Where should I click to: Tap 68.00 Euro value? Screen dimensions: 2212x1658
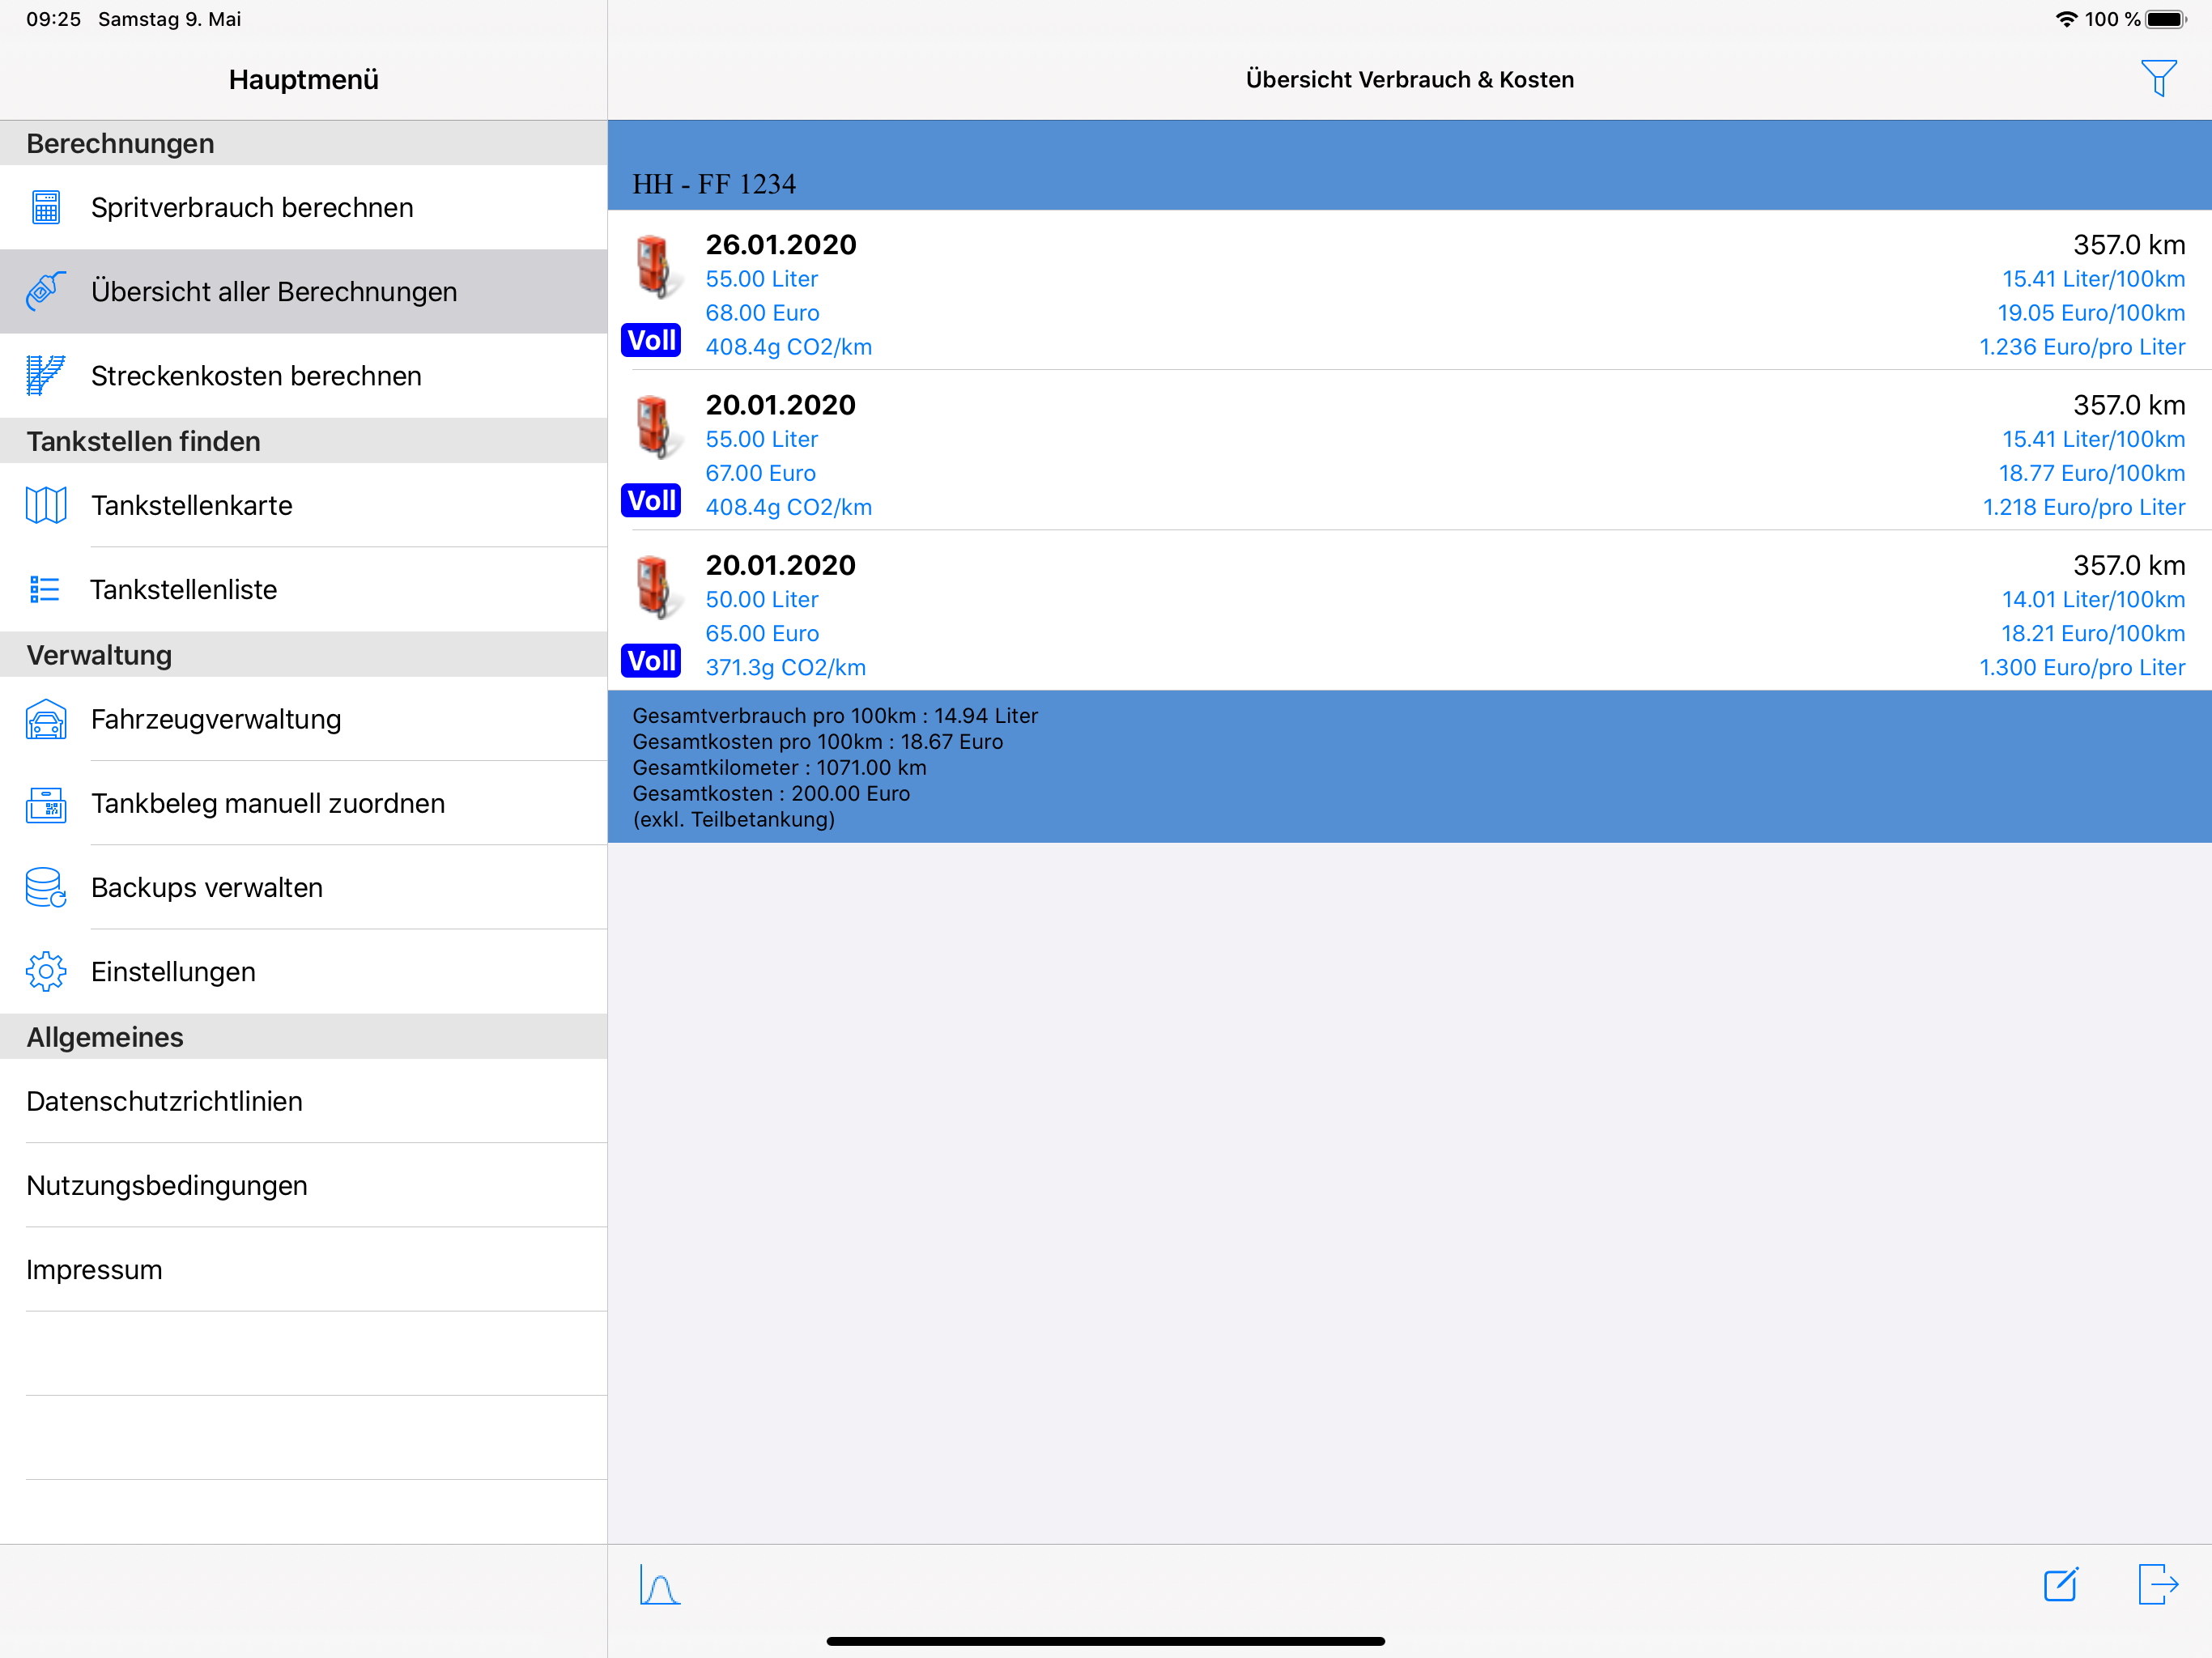point(762,313)
